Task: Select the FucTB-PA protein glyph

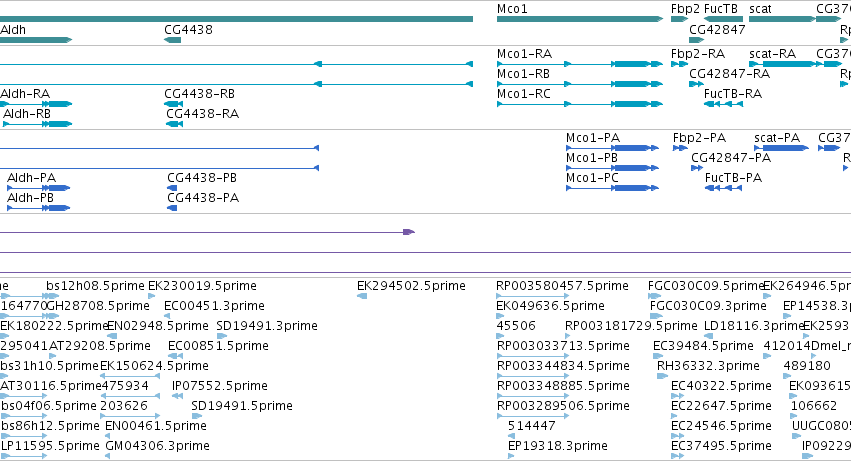Action: pyautogui.click(x=723, y=188)
